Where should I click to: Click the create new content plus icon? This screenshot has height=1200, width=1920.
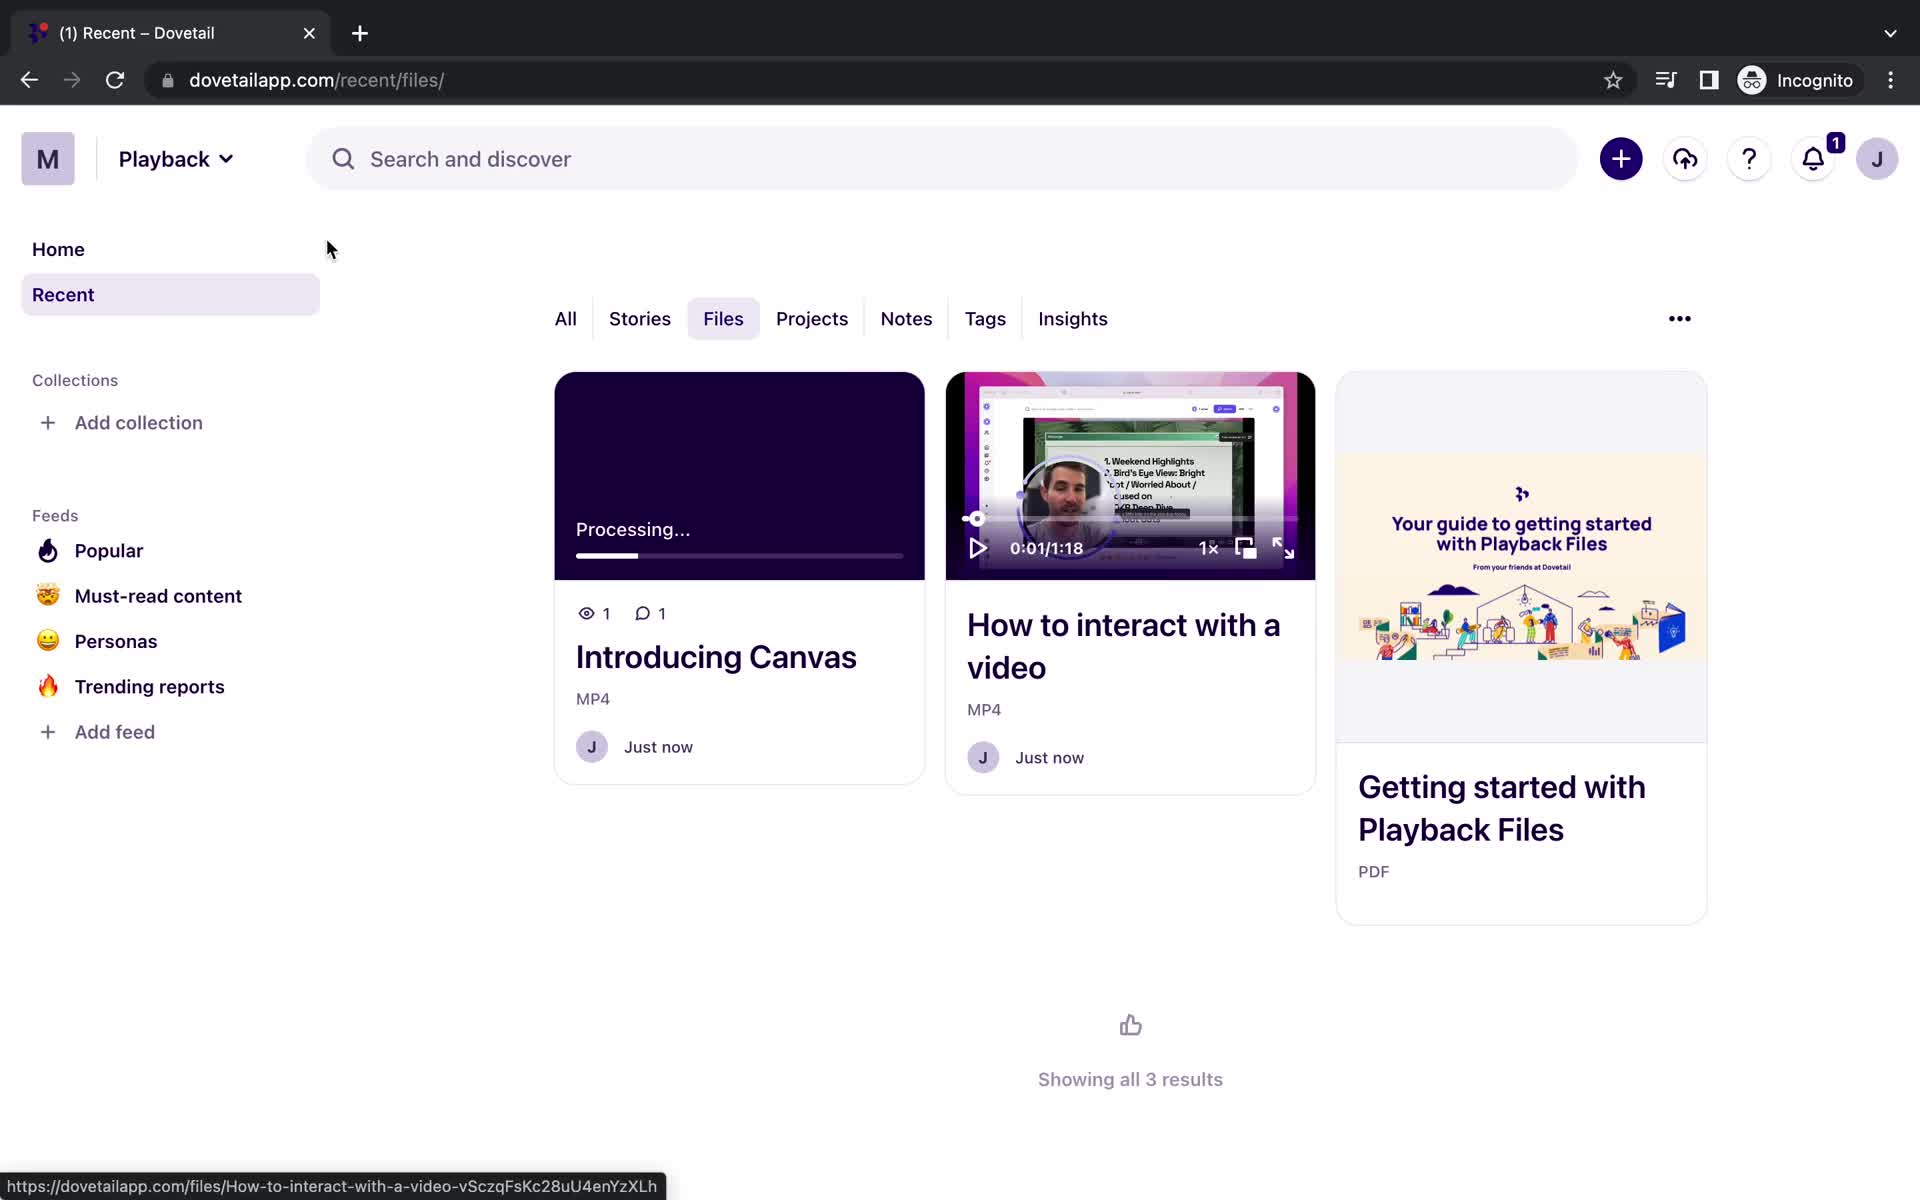coord(1621,159)
